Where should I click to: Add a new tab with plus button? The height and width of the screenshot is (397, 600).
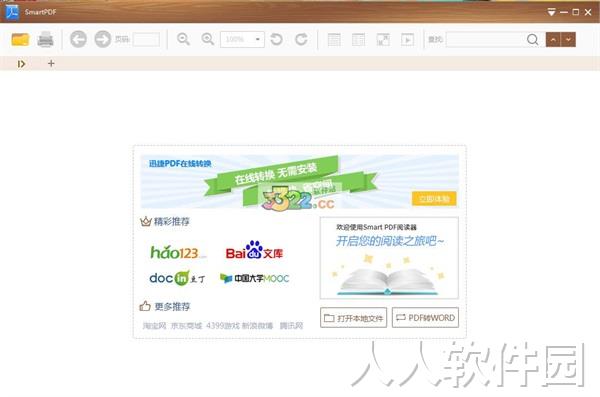[51, 64]
